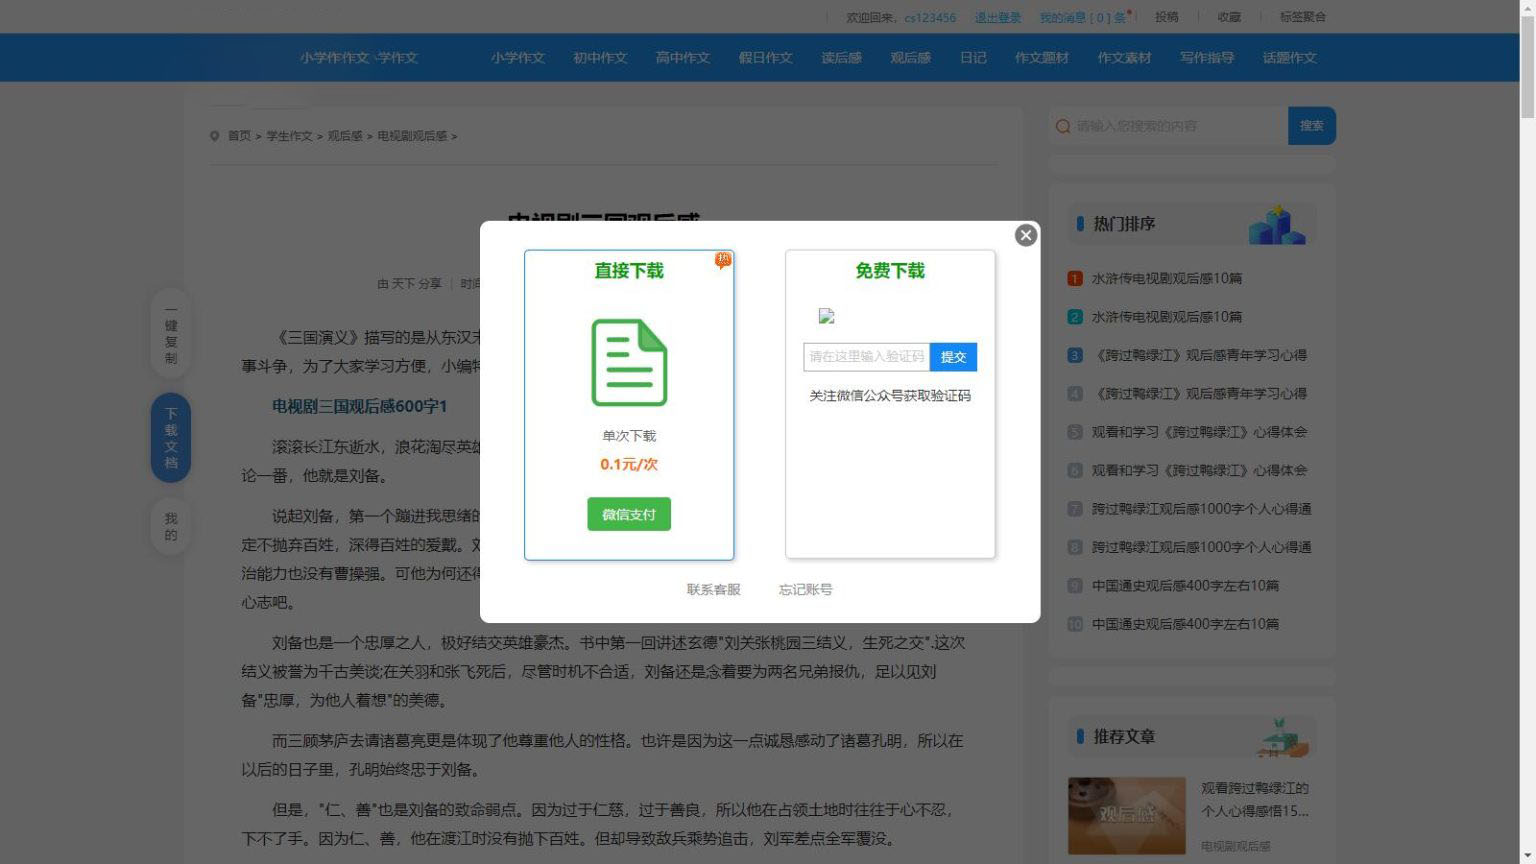Click the search magnifier icon
The image size is (1536, 864).
[x=1063, y=126]
